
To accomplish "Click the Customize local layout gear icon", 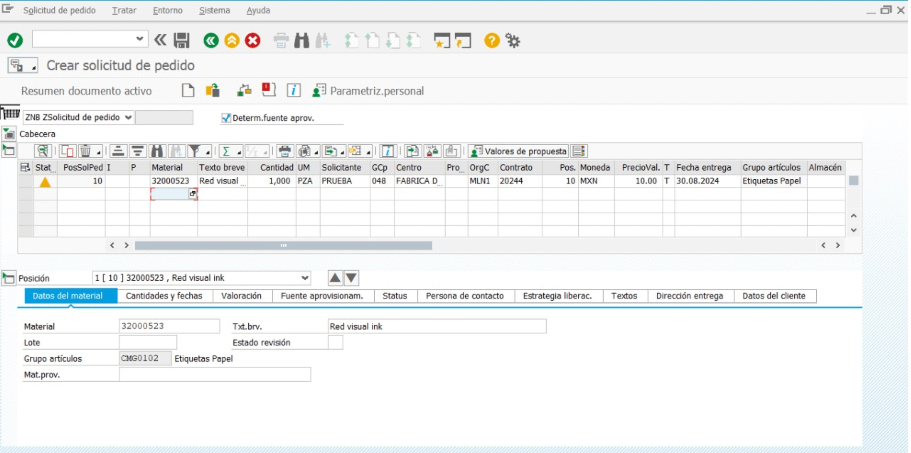I will tap(513, 40).
